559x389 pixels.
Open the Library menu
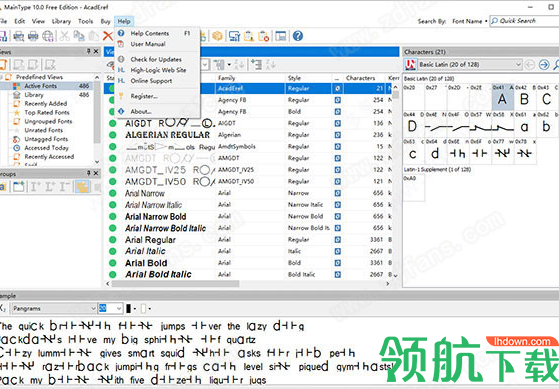(61, 21)
